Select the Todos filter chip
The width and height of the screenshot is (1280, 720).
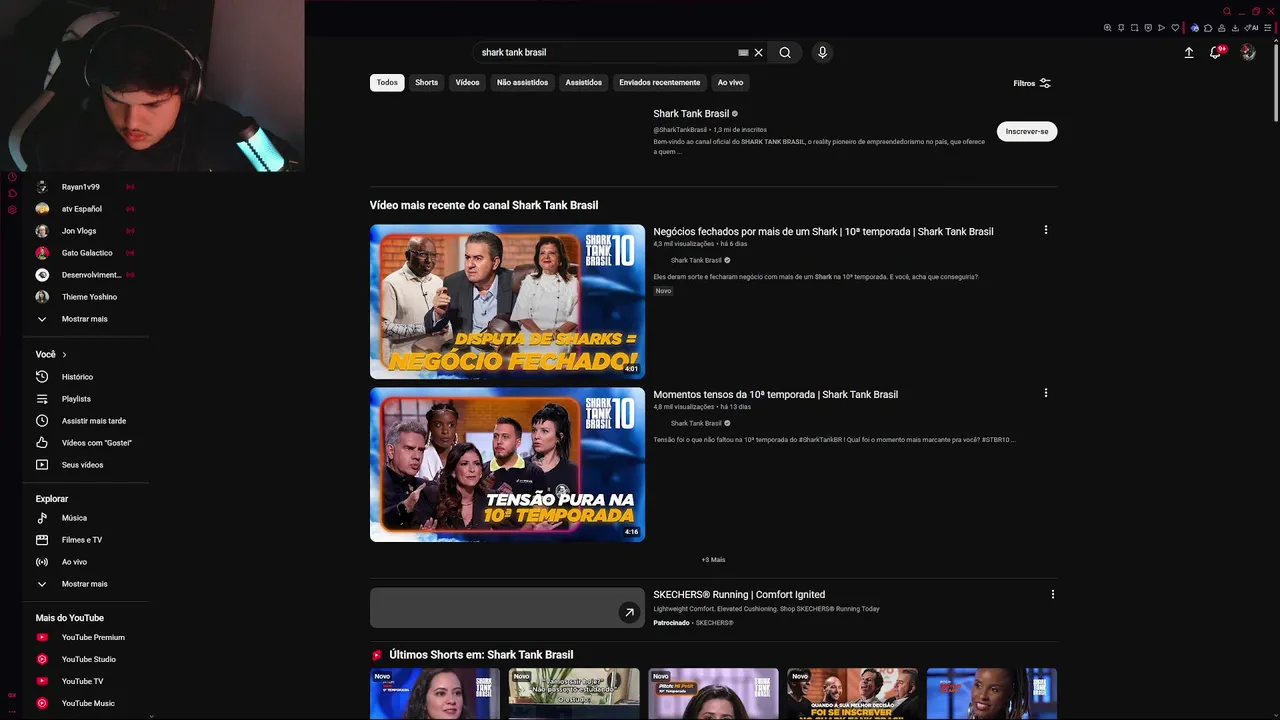(x=387, y=82)
